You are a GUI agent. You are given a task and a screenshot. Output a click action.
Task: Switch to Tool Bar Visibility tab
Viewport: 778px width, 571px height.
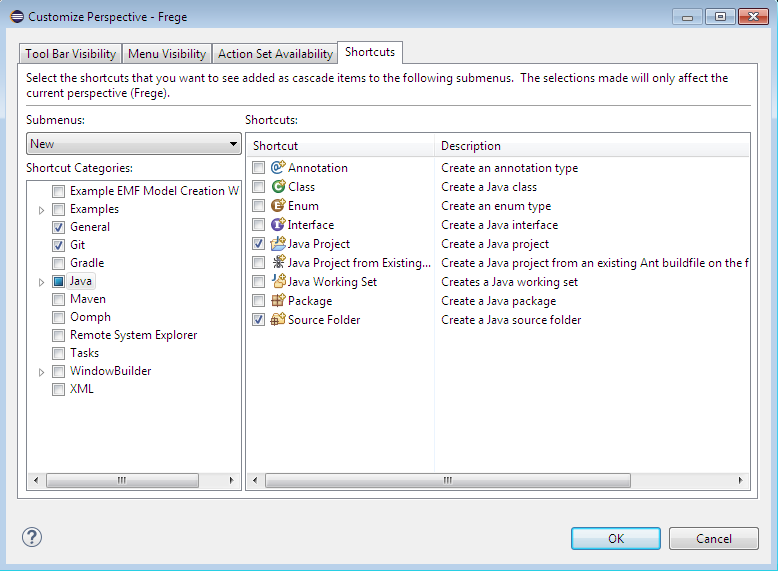tap(70, 54)
